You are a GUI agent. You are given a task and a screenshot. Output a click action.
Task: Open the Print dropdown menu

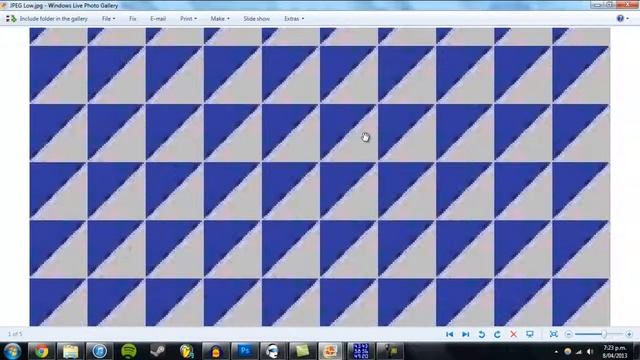pos(188,19)
